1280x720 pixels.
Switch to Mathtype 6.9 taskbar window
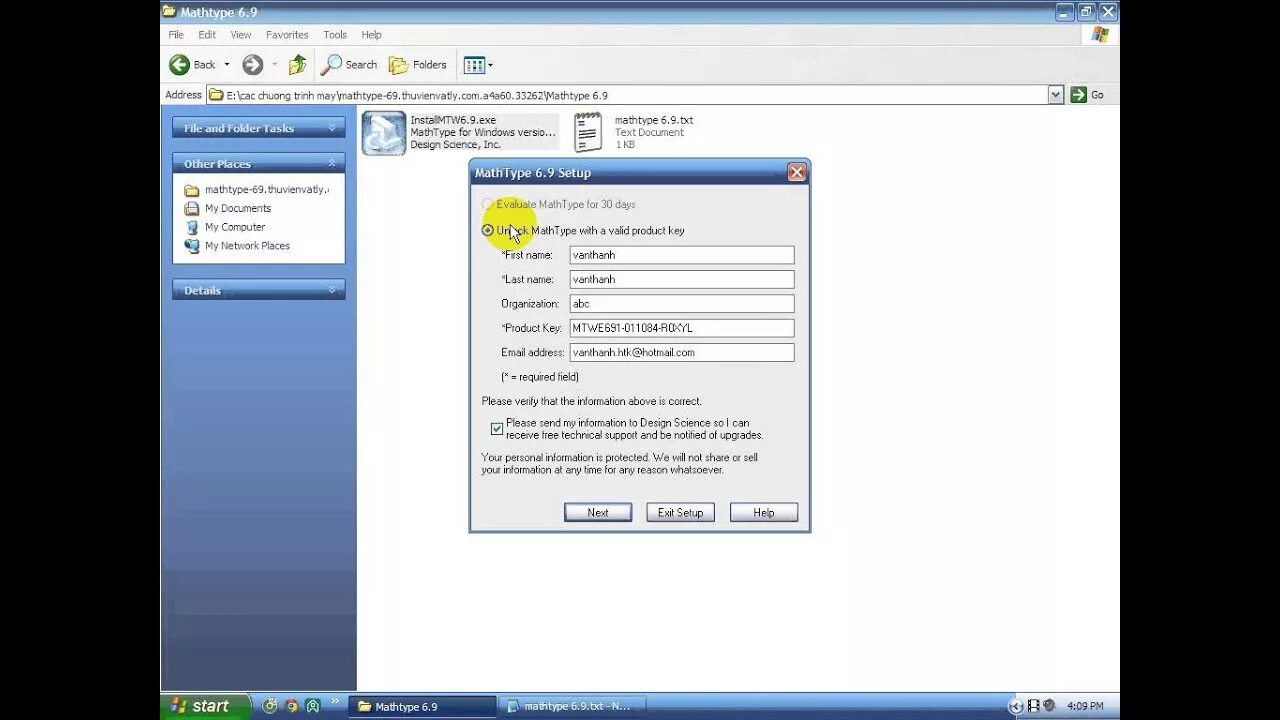[x=423, y=706]
